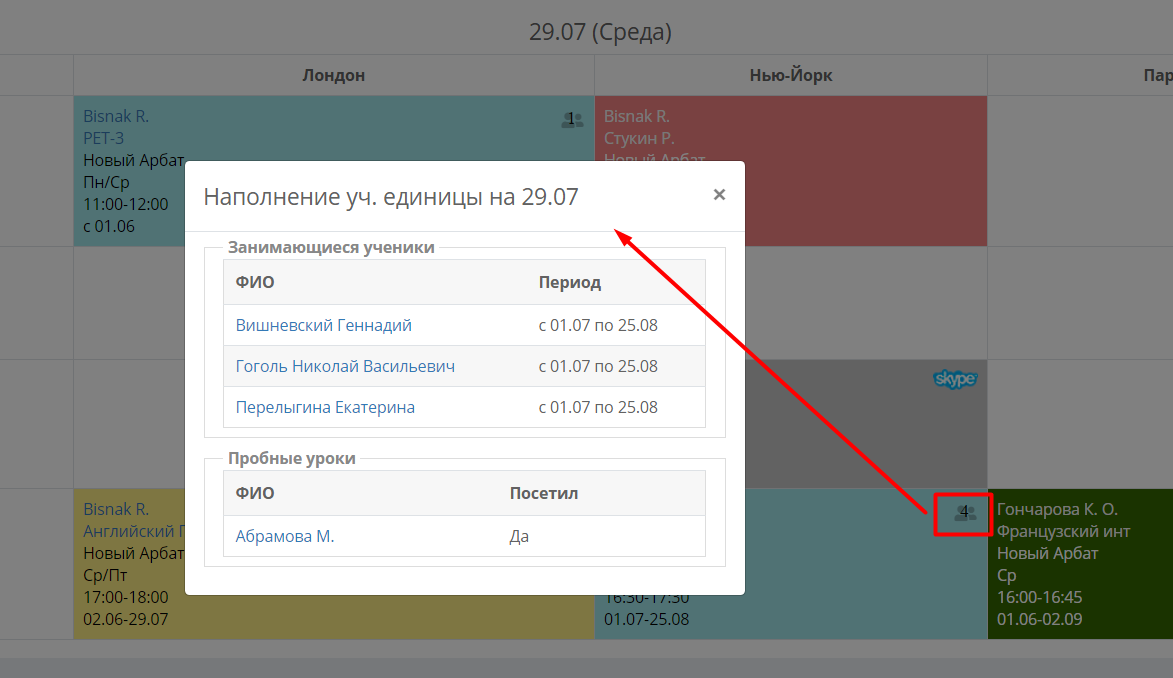This screenshot has height=678, width=1173.
Task: Click period cell for Гоголь Николай Васильевич
Action: pos(598,367)
